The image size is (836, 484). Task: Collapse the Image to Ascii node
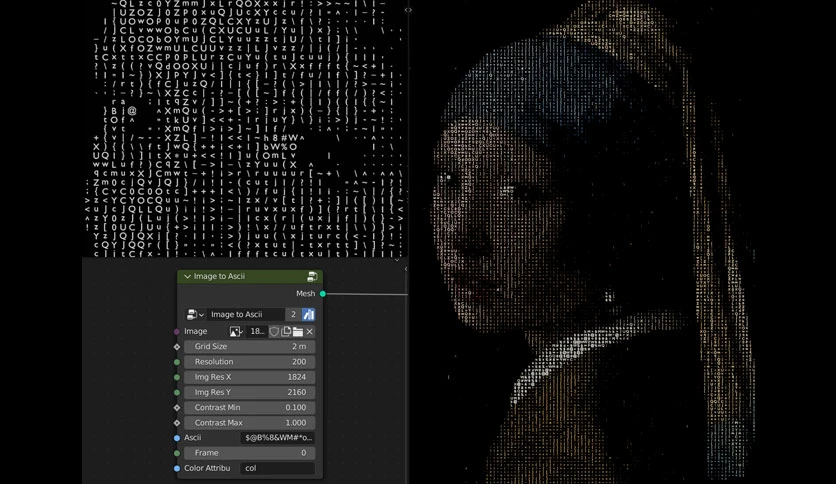tap(187, 277)
